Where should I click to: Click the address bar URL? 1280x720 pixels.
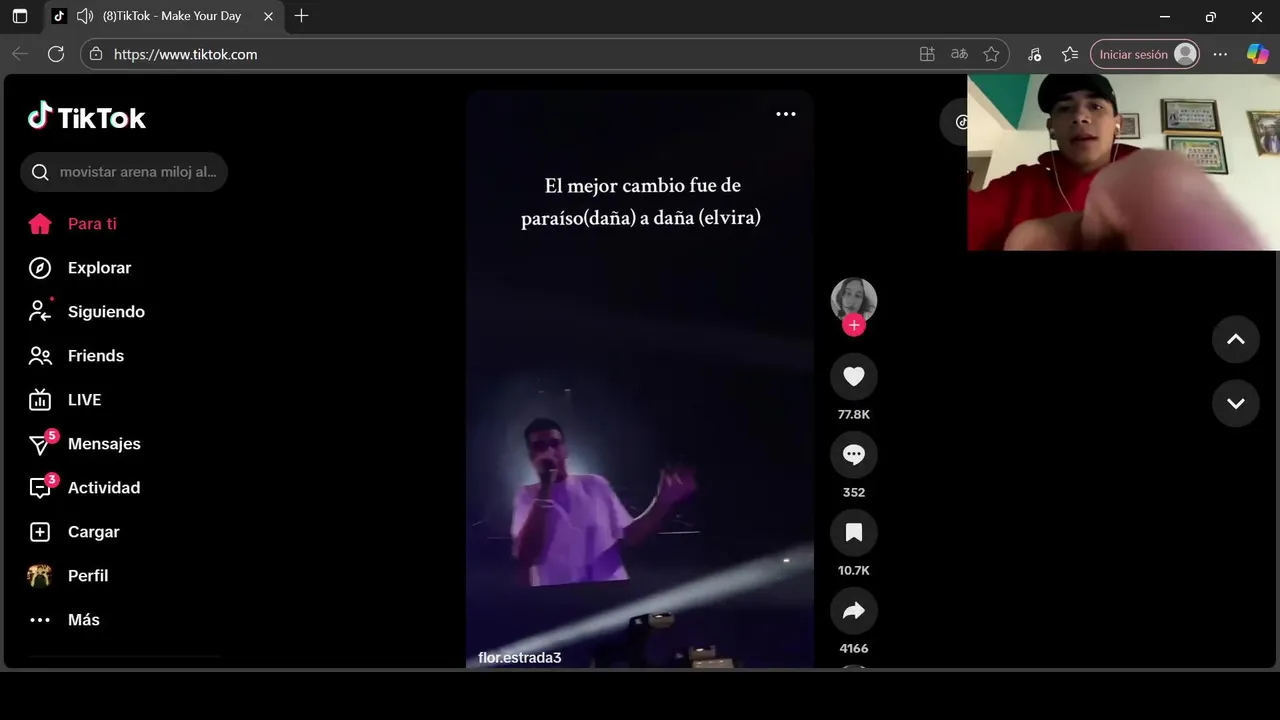tap(186, 54)
